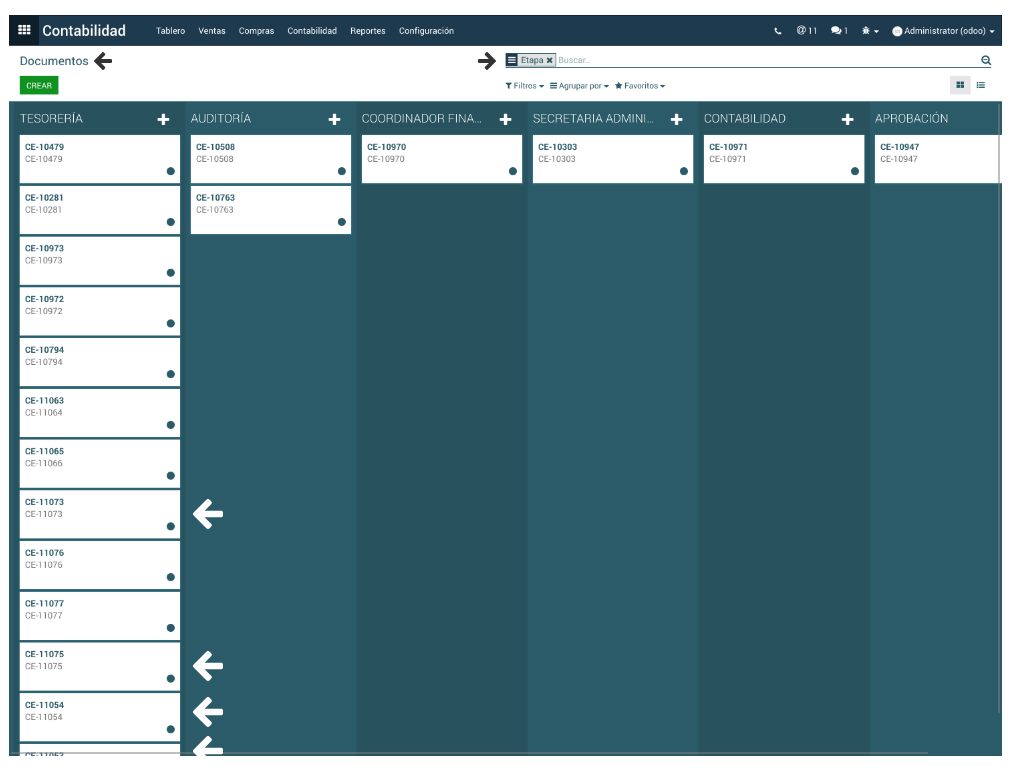Add a card to the Tesorería column
Screen dimensions: 1023x767
(163, 119)
